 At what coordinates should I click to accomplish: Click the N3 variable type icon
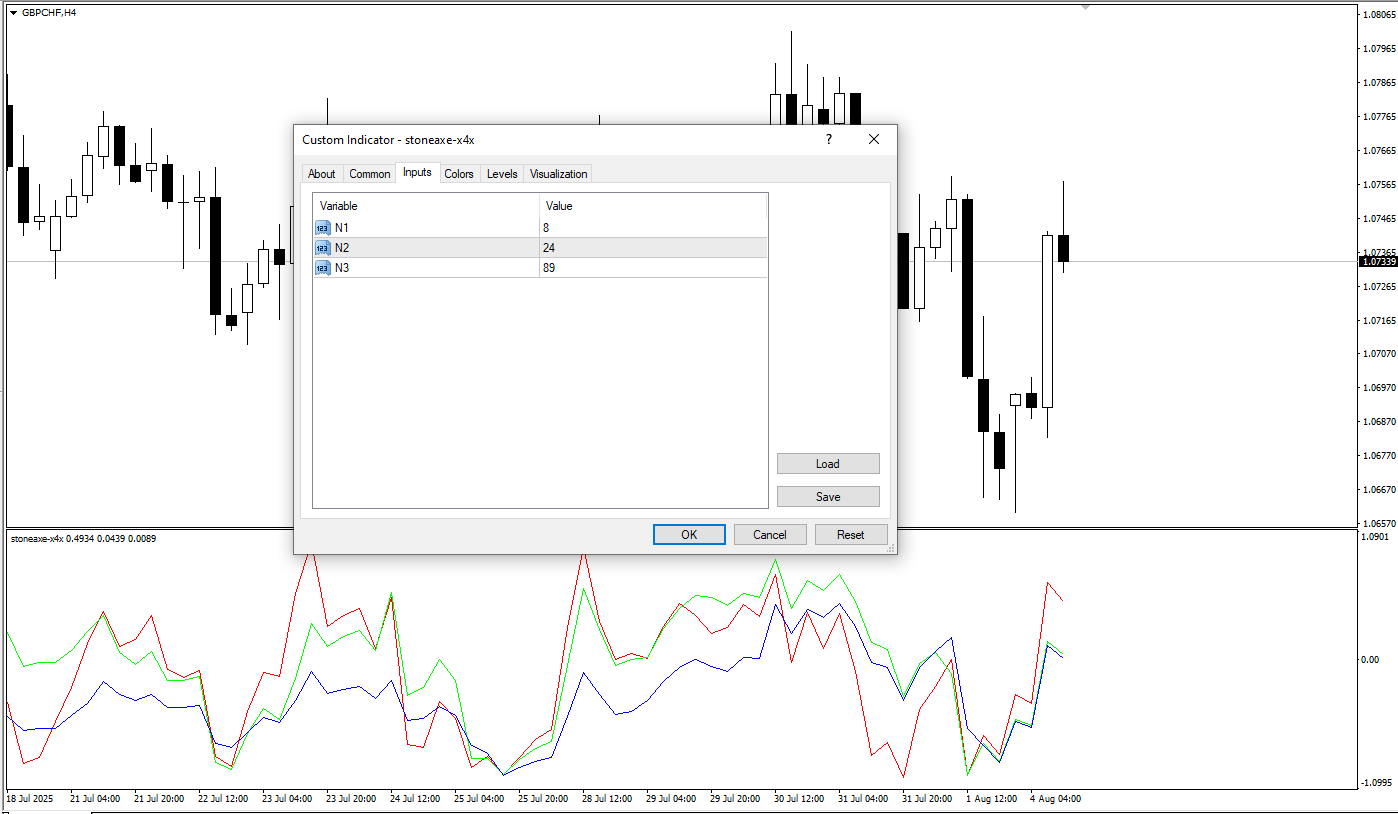pyautogui.click(x=322, y=268)
